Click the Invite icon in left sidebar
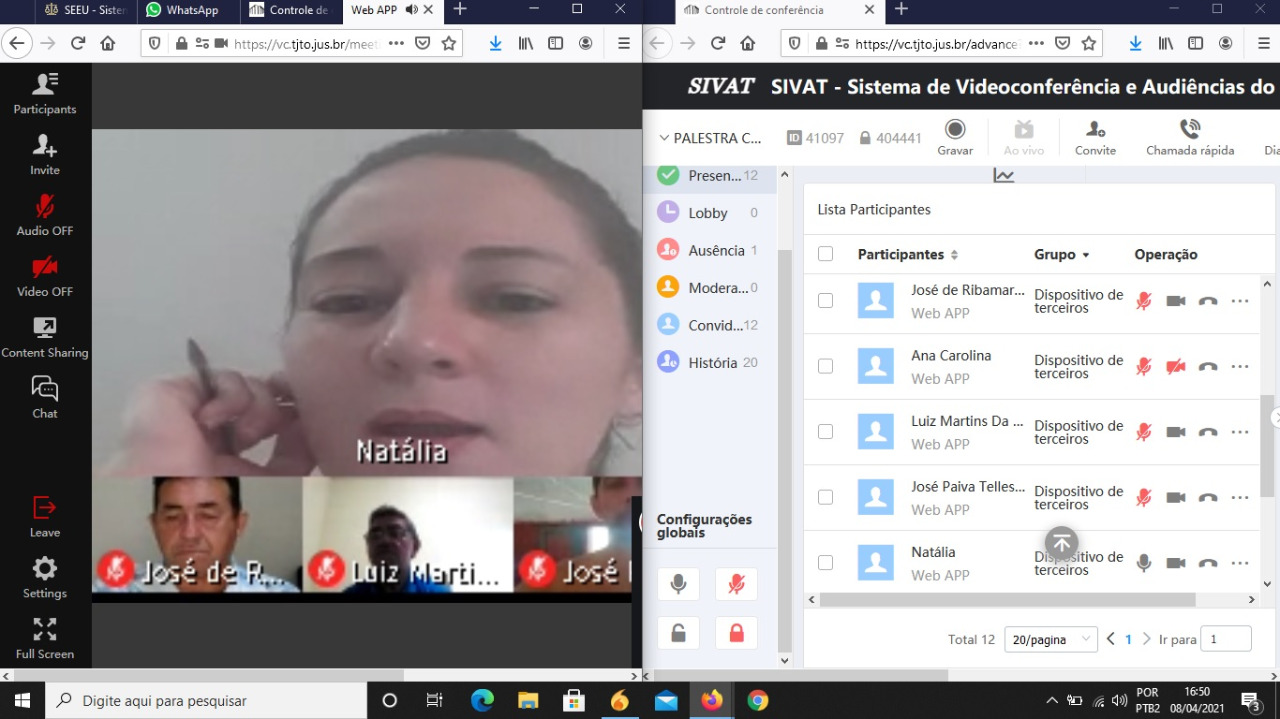The height and width of the screenshot is (719, 1280). [45, 154]
